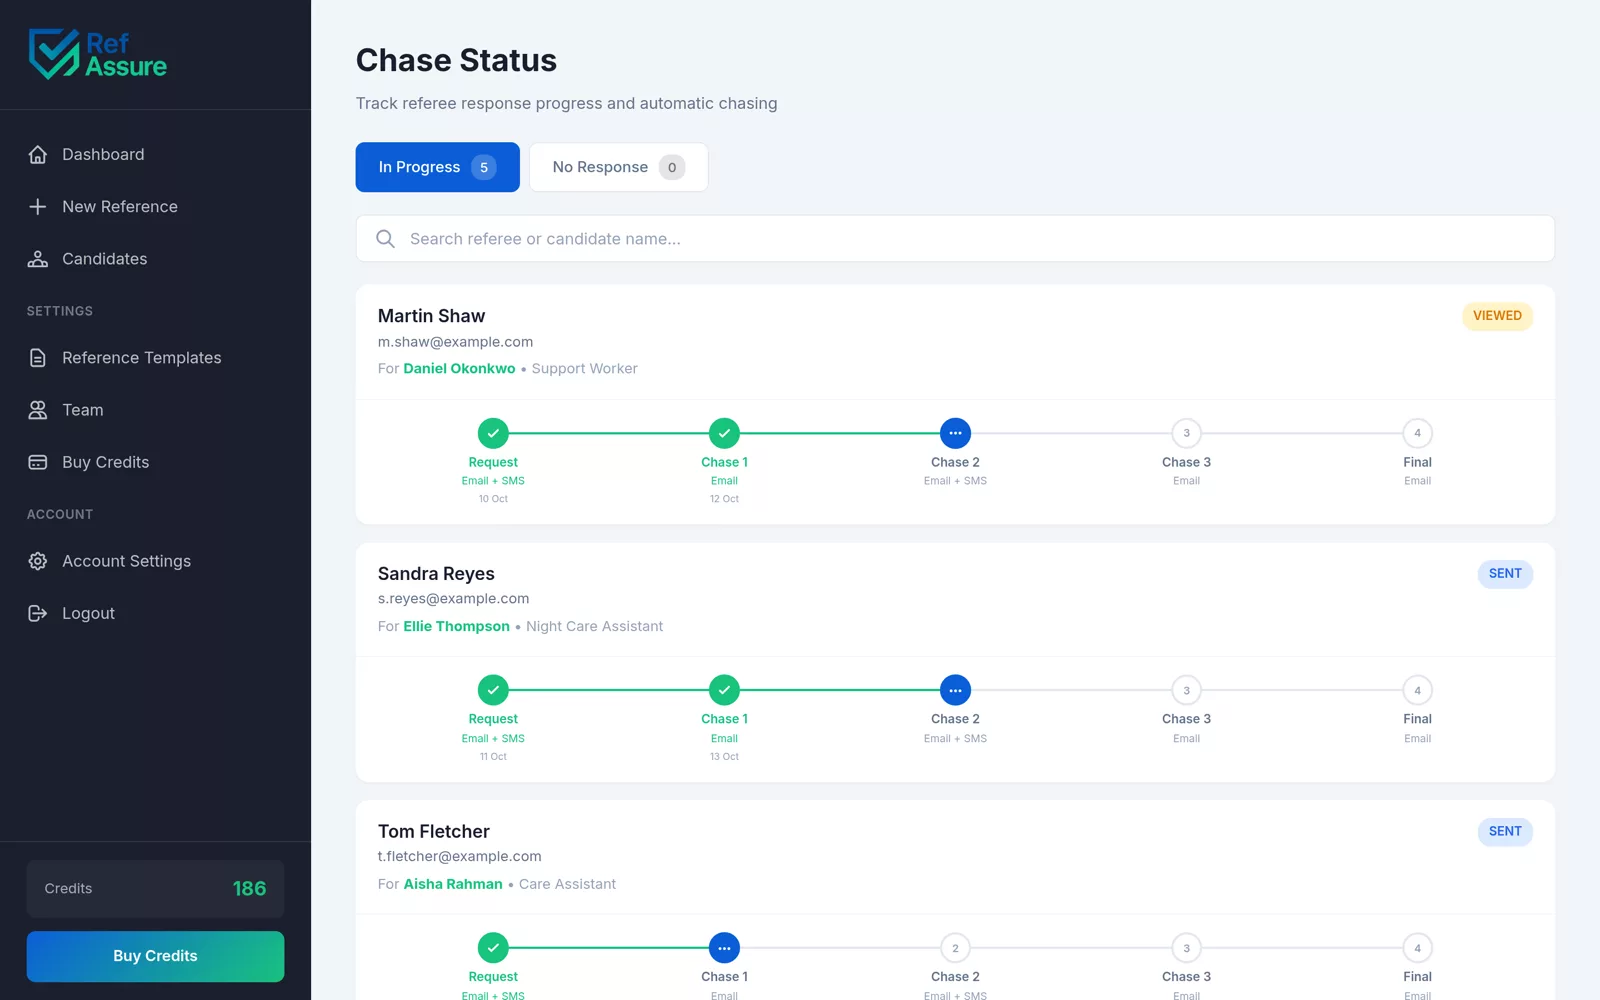The width and height of the screenshot is (1600, 1000).
Task: Switch to the No Response tab
Action: (618, 167)
